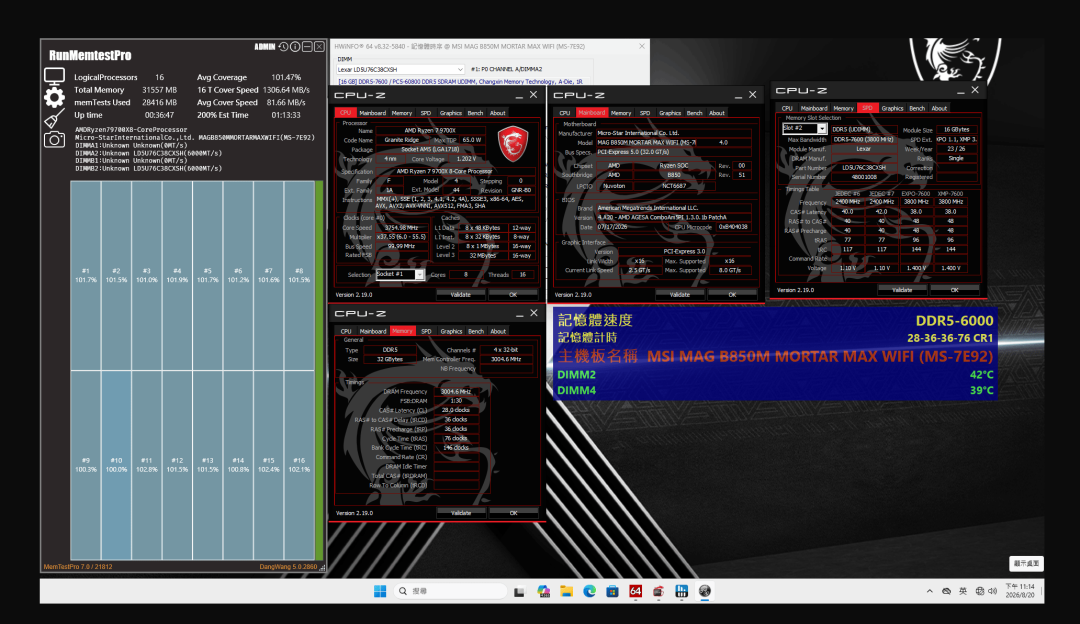This screenshot has height=624, width=1080.
Task: Switch to Bench tab in CPU-Z CPU window
Action: click(475, 113)
